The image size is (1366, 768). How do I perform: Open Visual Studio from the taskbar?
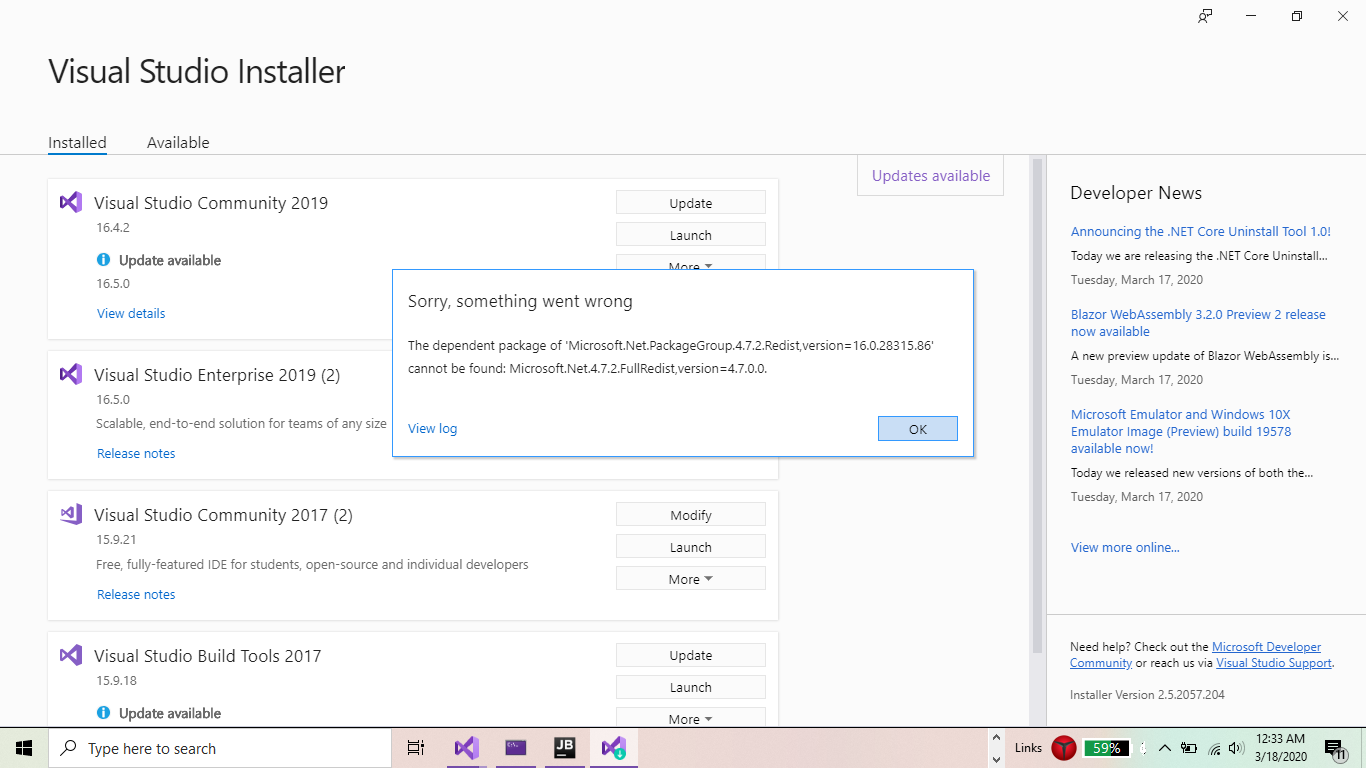[x=466, y=748]
